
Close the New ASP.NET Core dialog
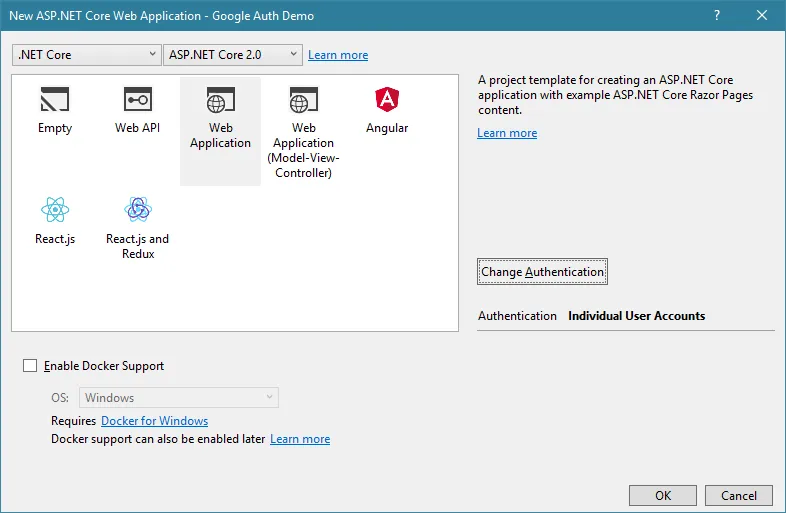pos(762,15)
